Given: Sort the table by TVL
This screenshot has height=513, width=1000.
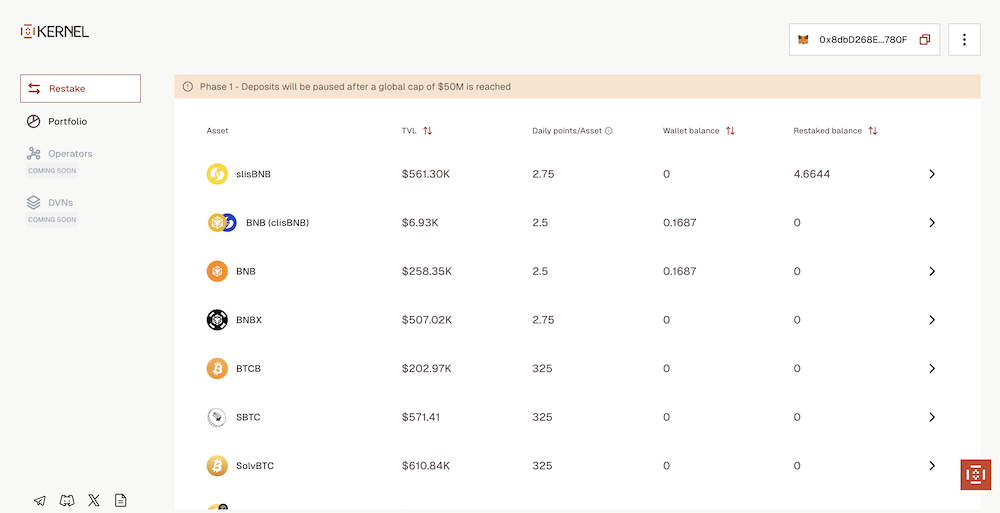Looking at the screenshot, I should click(428, 131).
